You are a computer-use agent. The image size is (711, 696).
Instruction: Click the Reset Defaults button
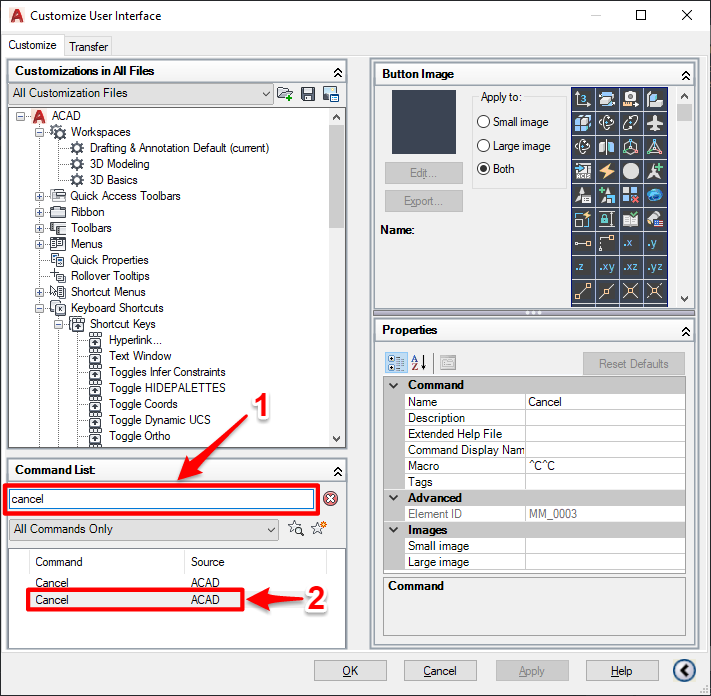633,364
